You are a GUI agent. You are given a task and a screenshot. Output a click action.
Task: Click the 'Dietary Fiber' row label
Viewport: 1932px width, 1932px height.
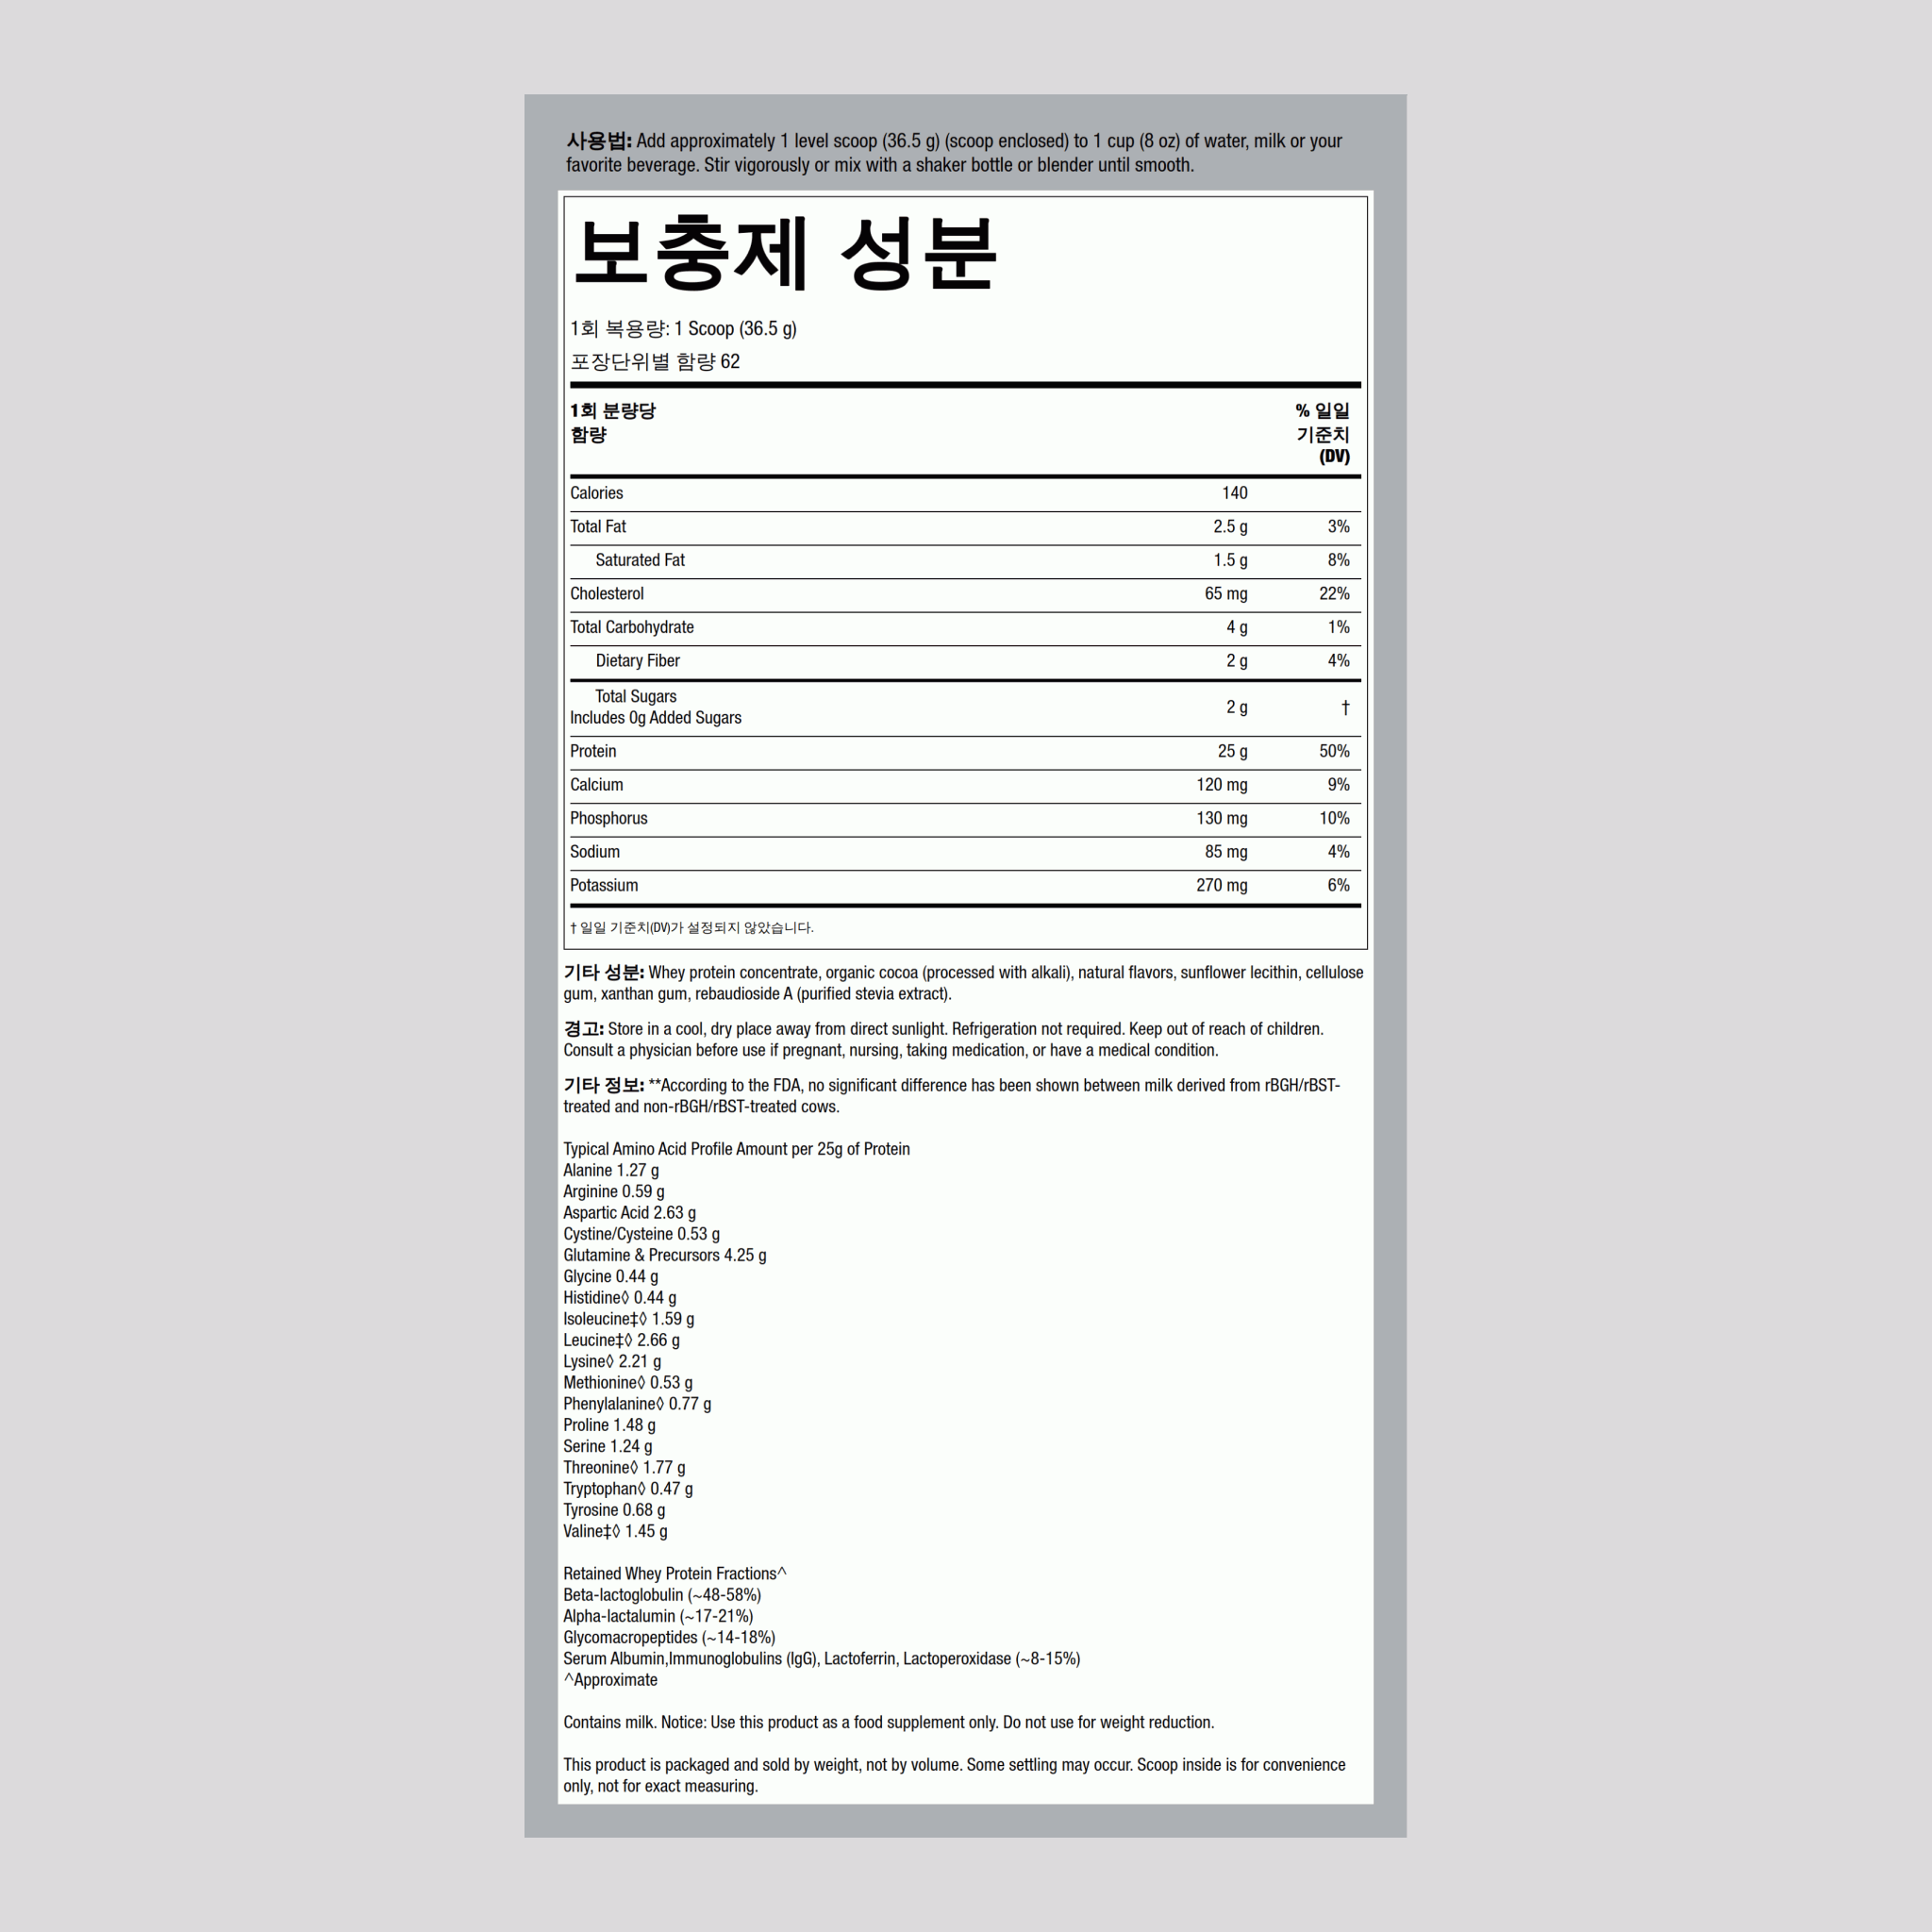[638, 661]
